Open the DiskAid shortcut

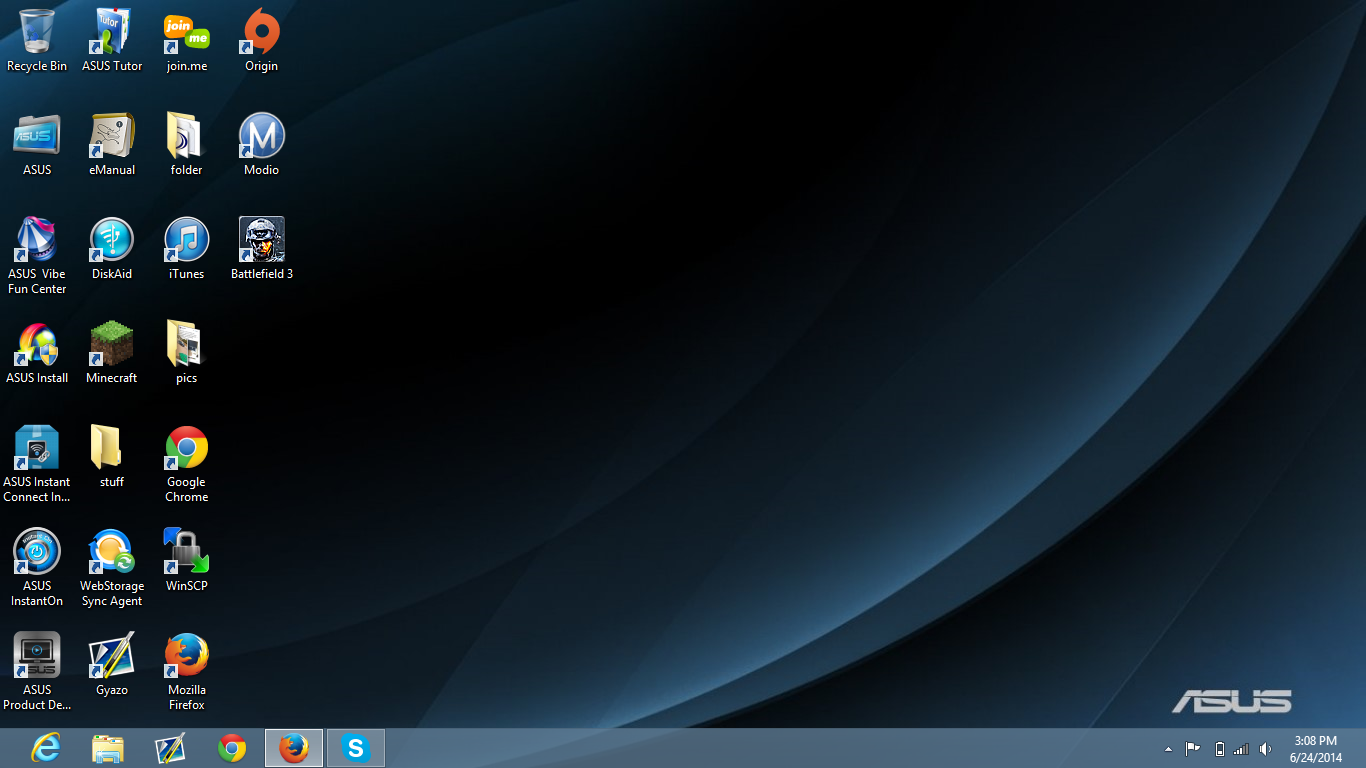[112, 248]
